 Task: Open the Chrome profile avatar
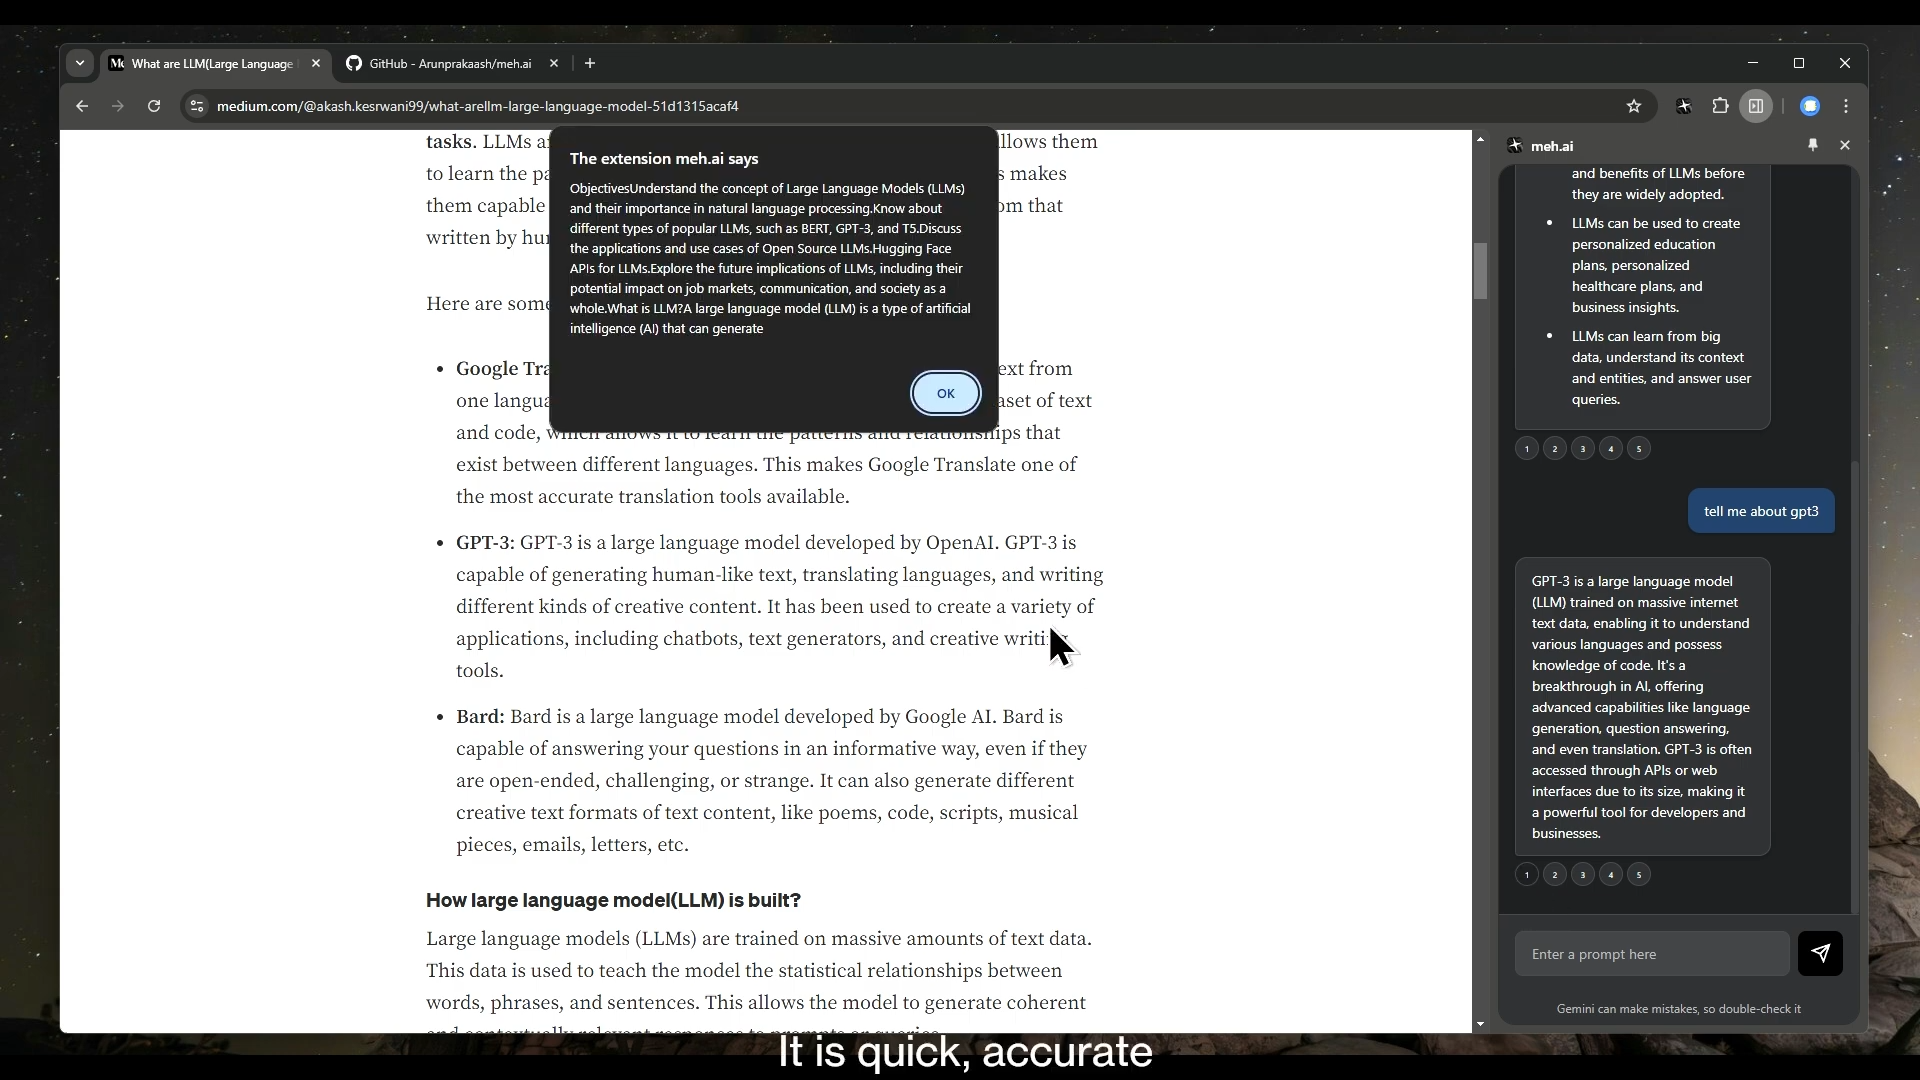coord(1810,106)
